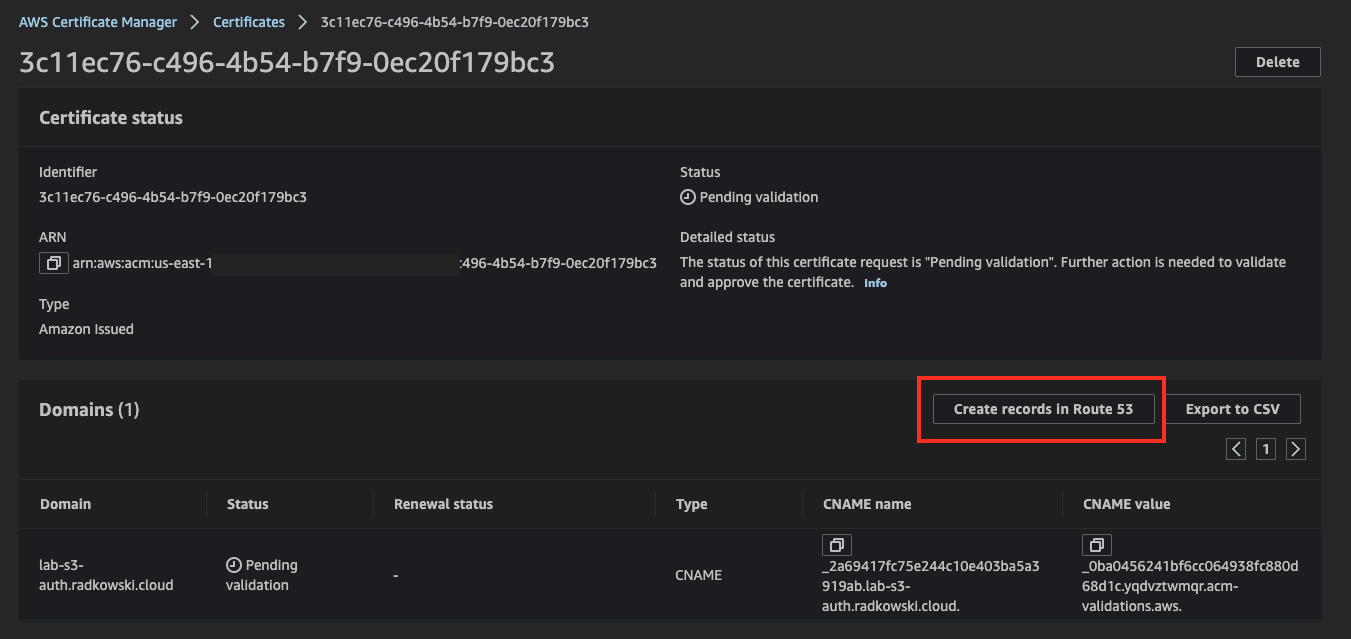Click the Pending validation status in domain row

coord(262,575)
